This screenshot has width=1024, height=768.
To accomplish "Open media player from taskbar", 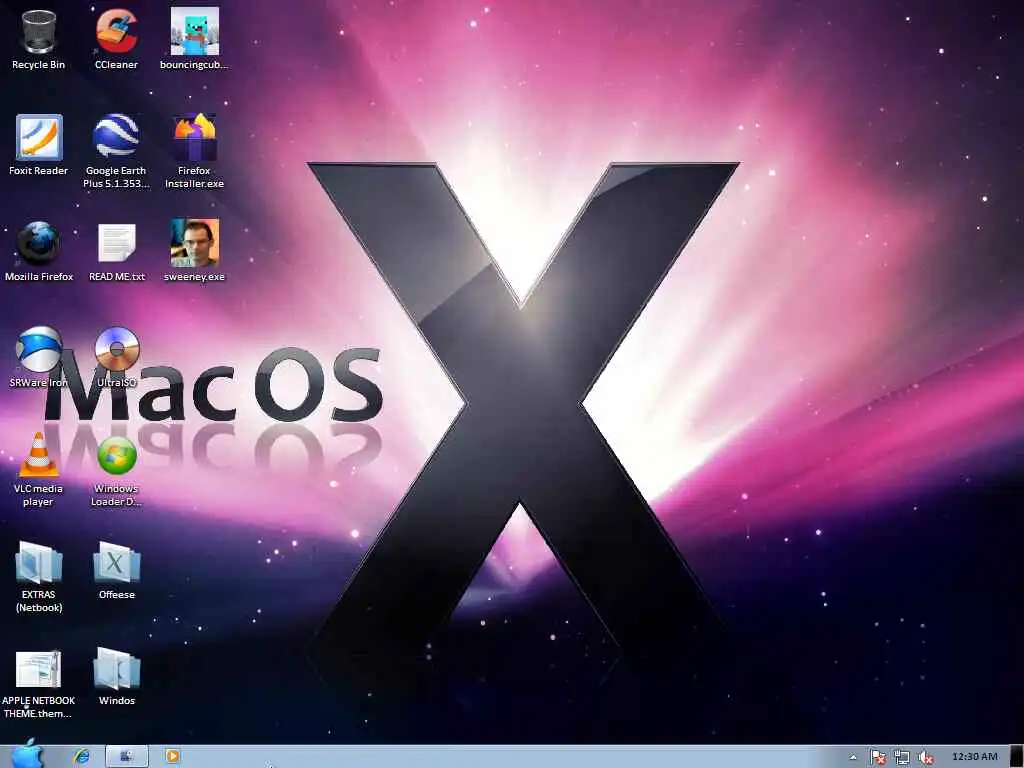I will 172,756.
